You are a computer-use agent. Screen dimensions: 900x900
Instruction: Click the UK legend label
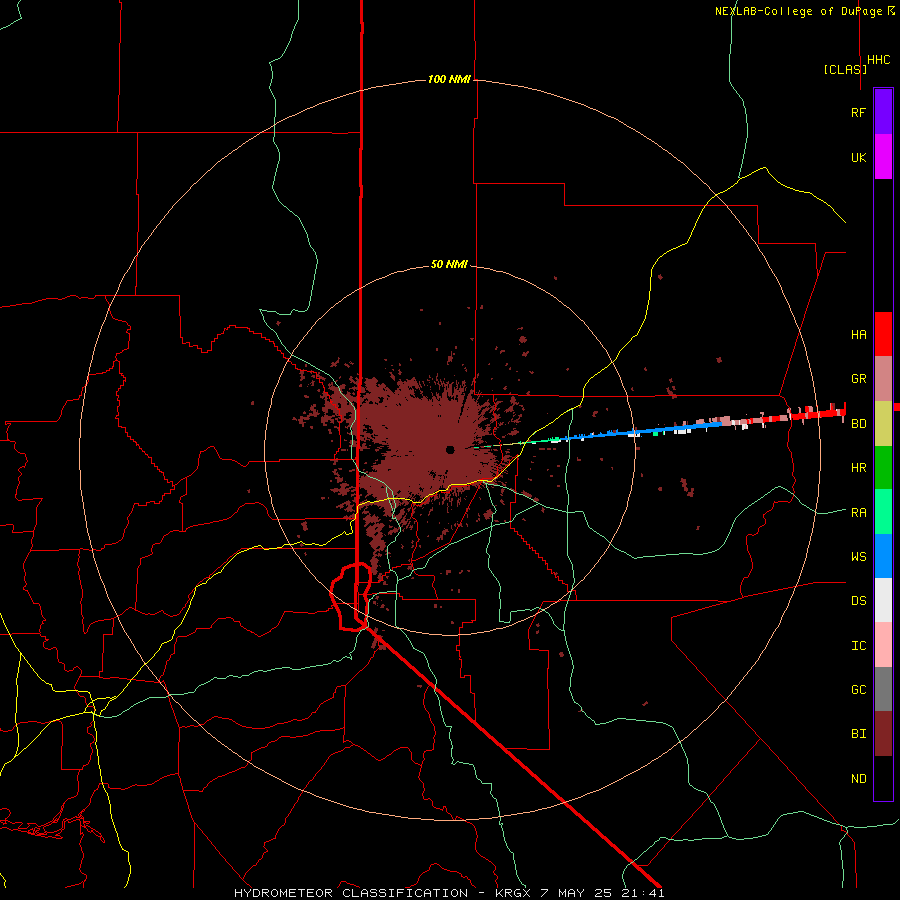859,157
